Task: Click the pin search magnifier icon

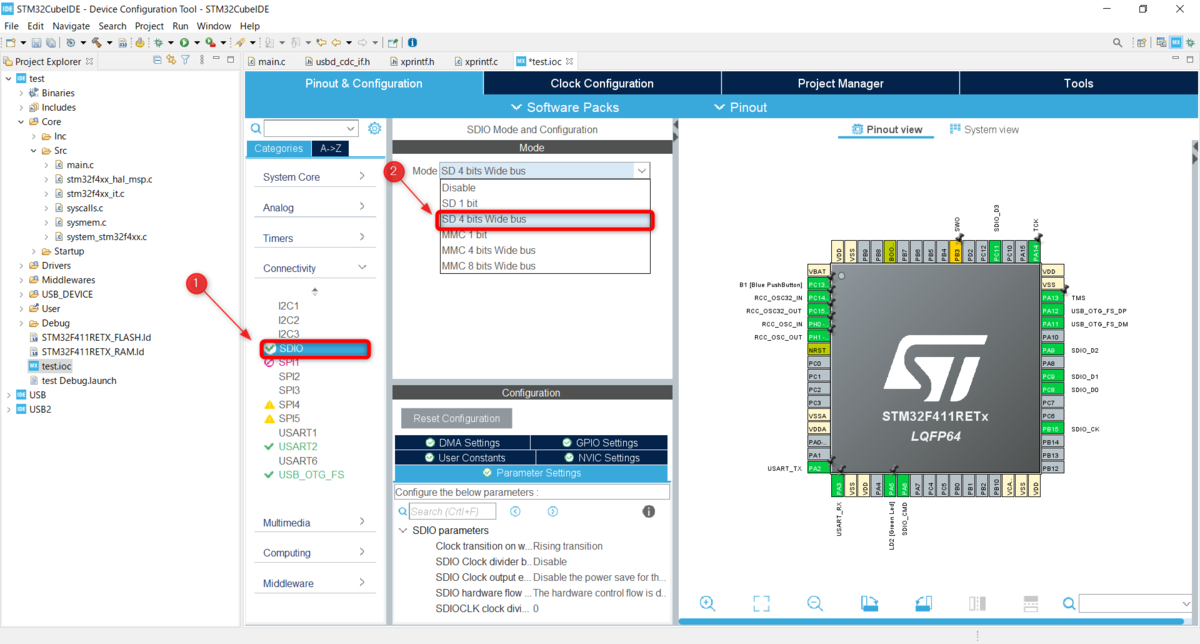Action: click(1069, 603)
